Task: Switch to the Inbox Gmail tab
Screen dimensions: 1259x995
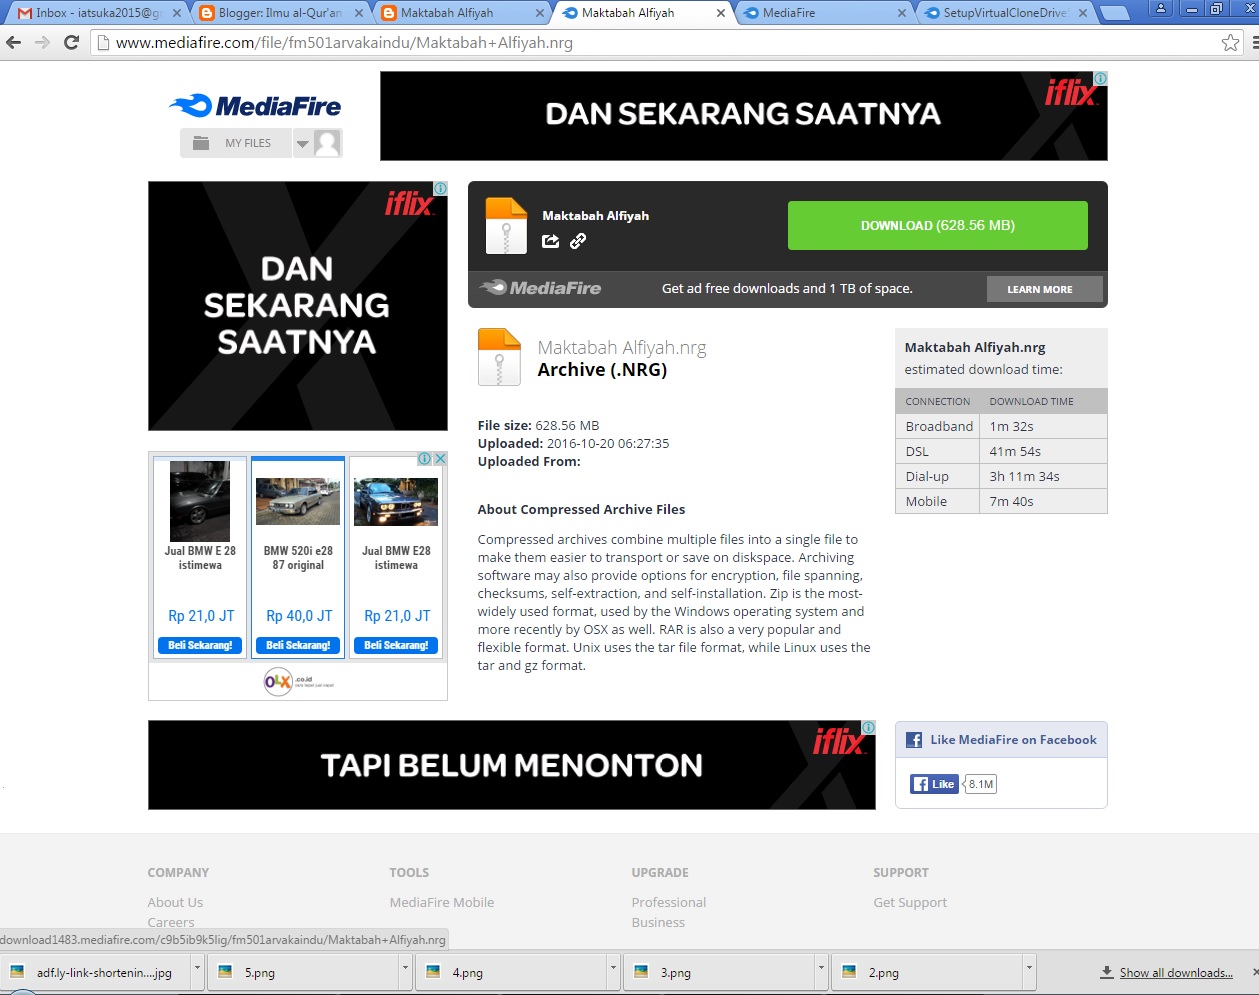Action: 97,13
